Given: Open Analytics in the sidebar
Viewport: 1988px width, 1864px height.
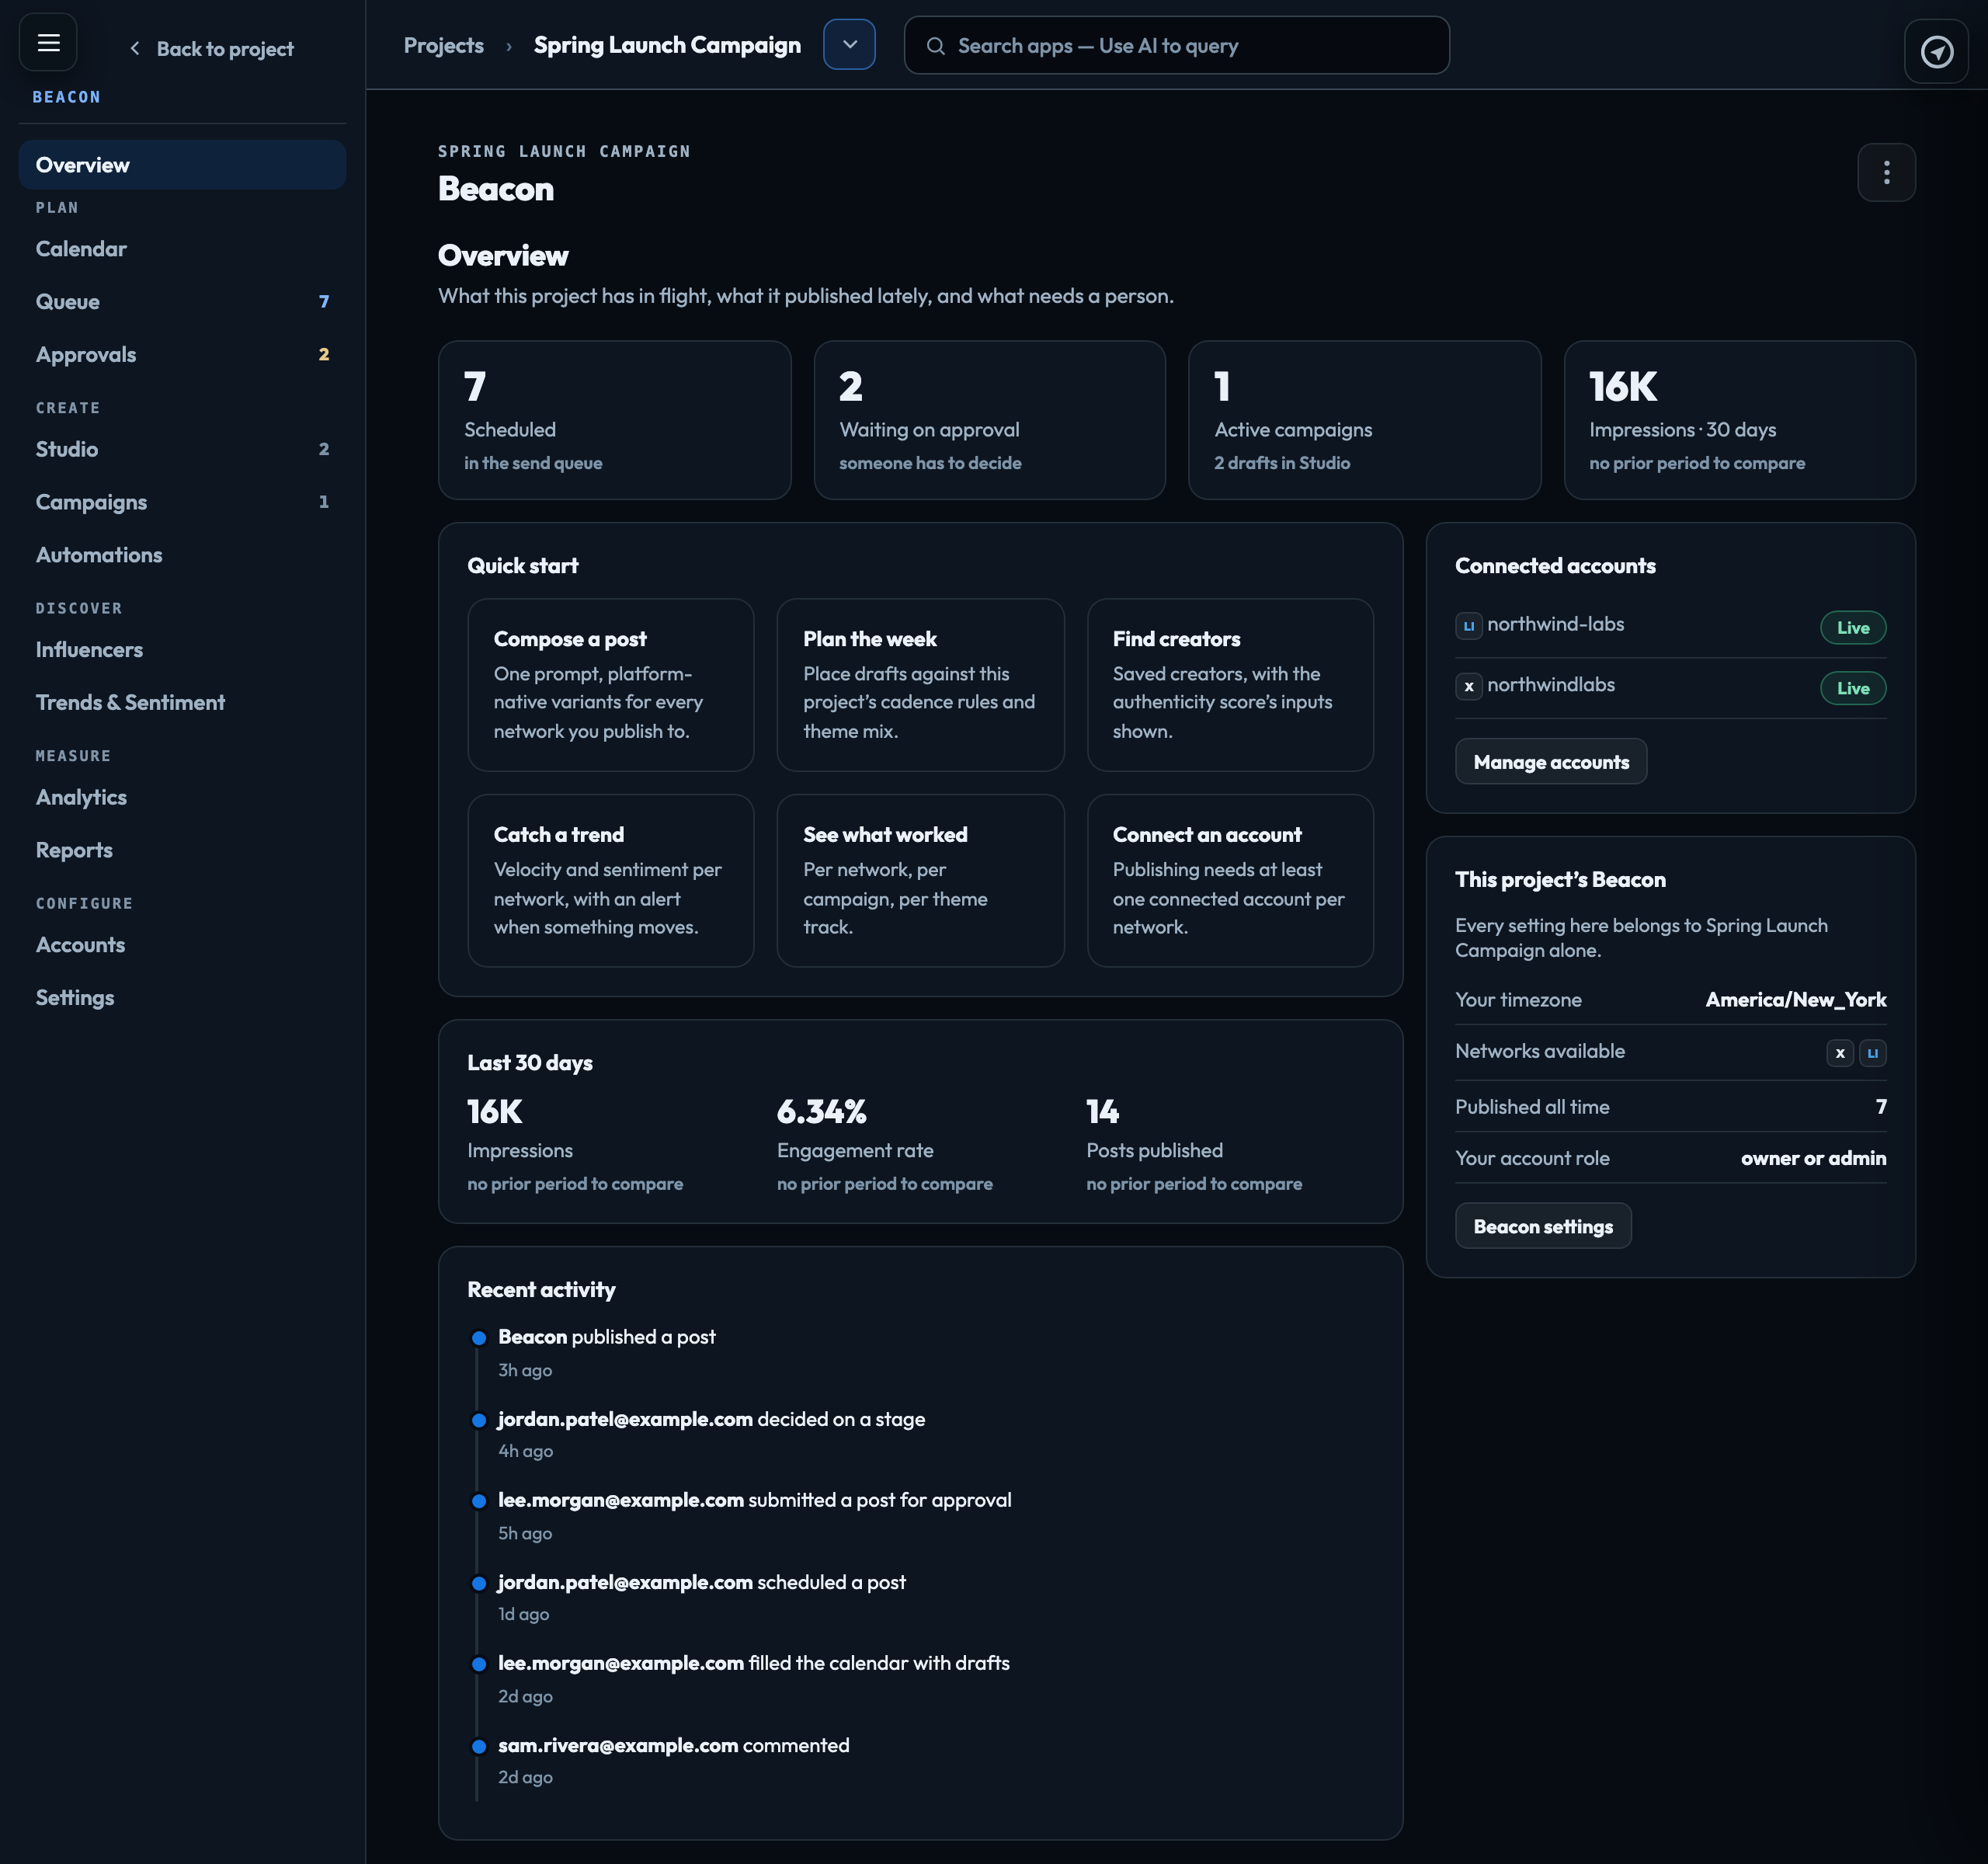Looking at the screenshot, I should point(182,797).
